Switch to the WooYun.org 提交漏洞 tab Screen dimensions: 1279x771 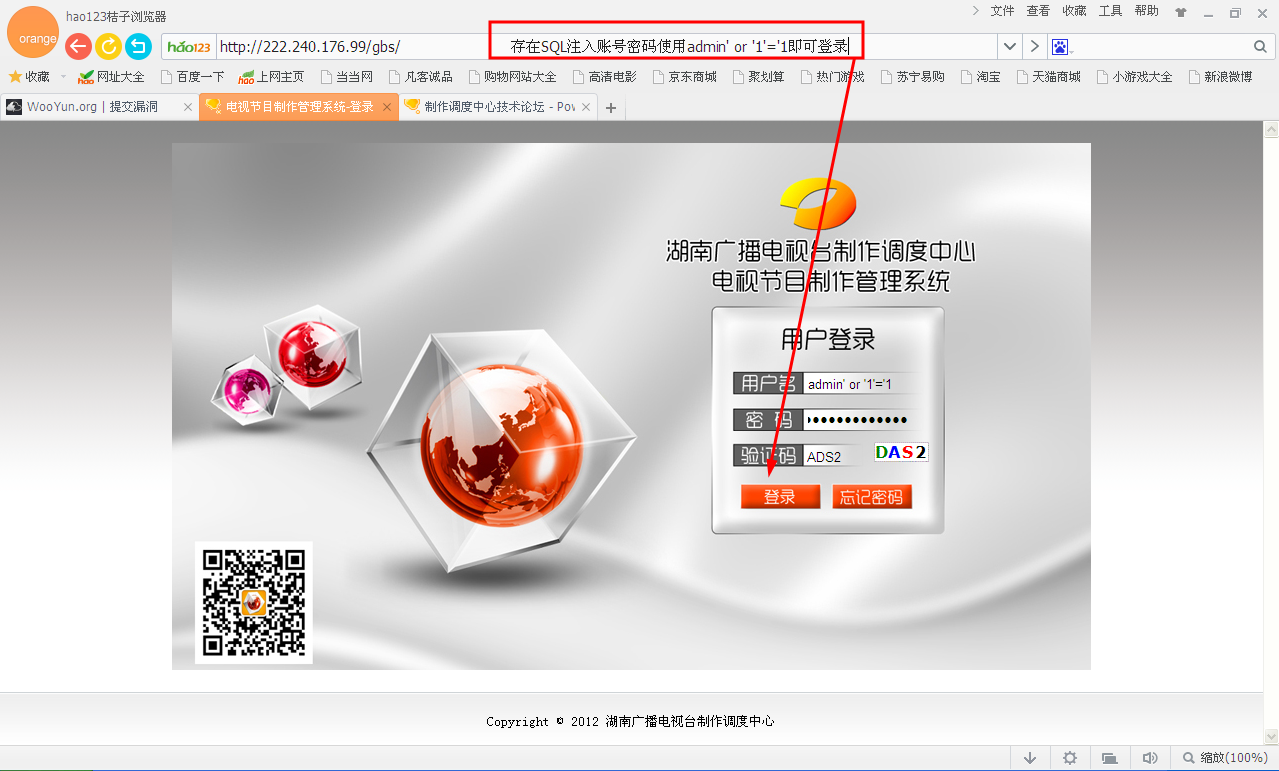coord(92,107)
